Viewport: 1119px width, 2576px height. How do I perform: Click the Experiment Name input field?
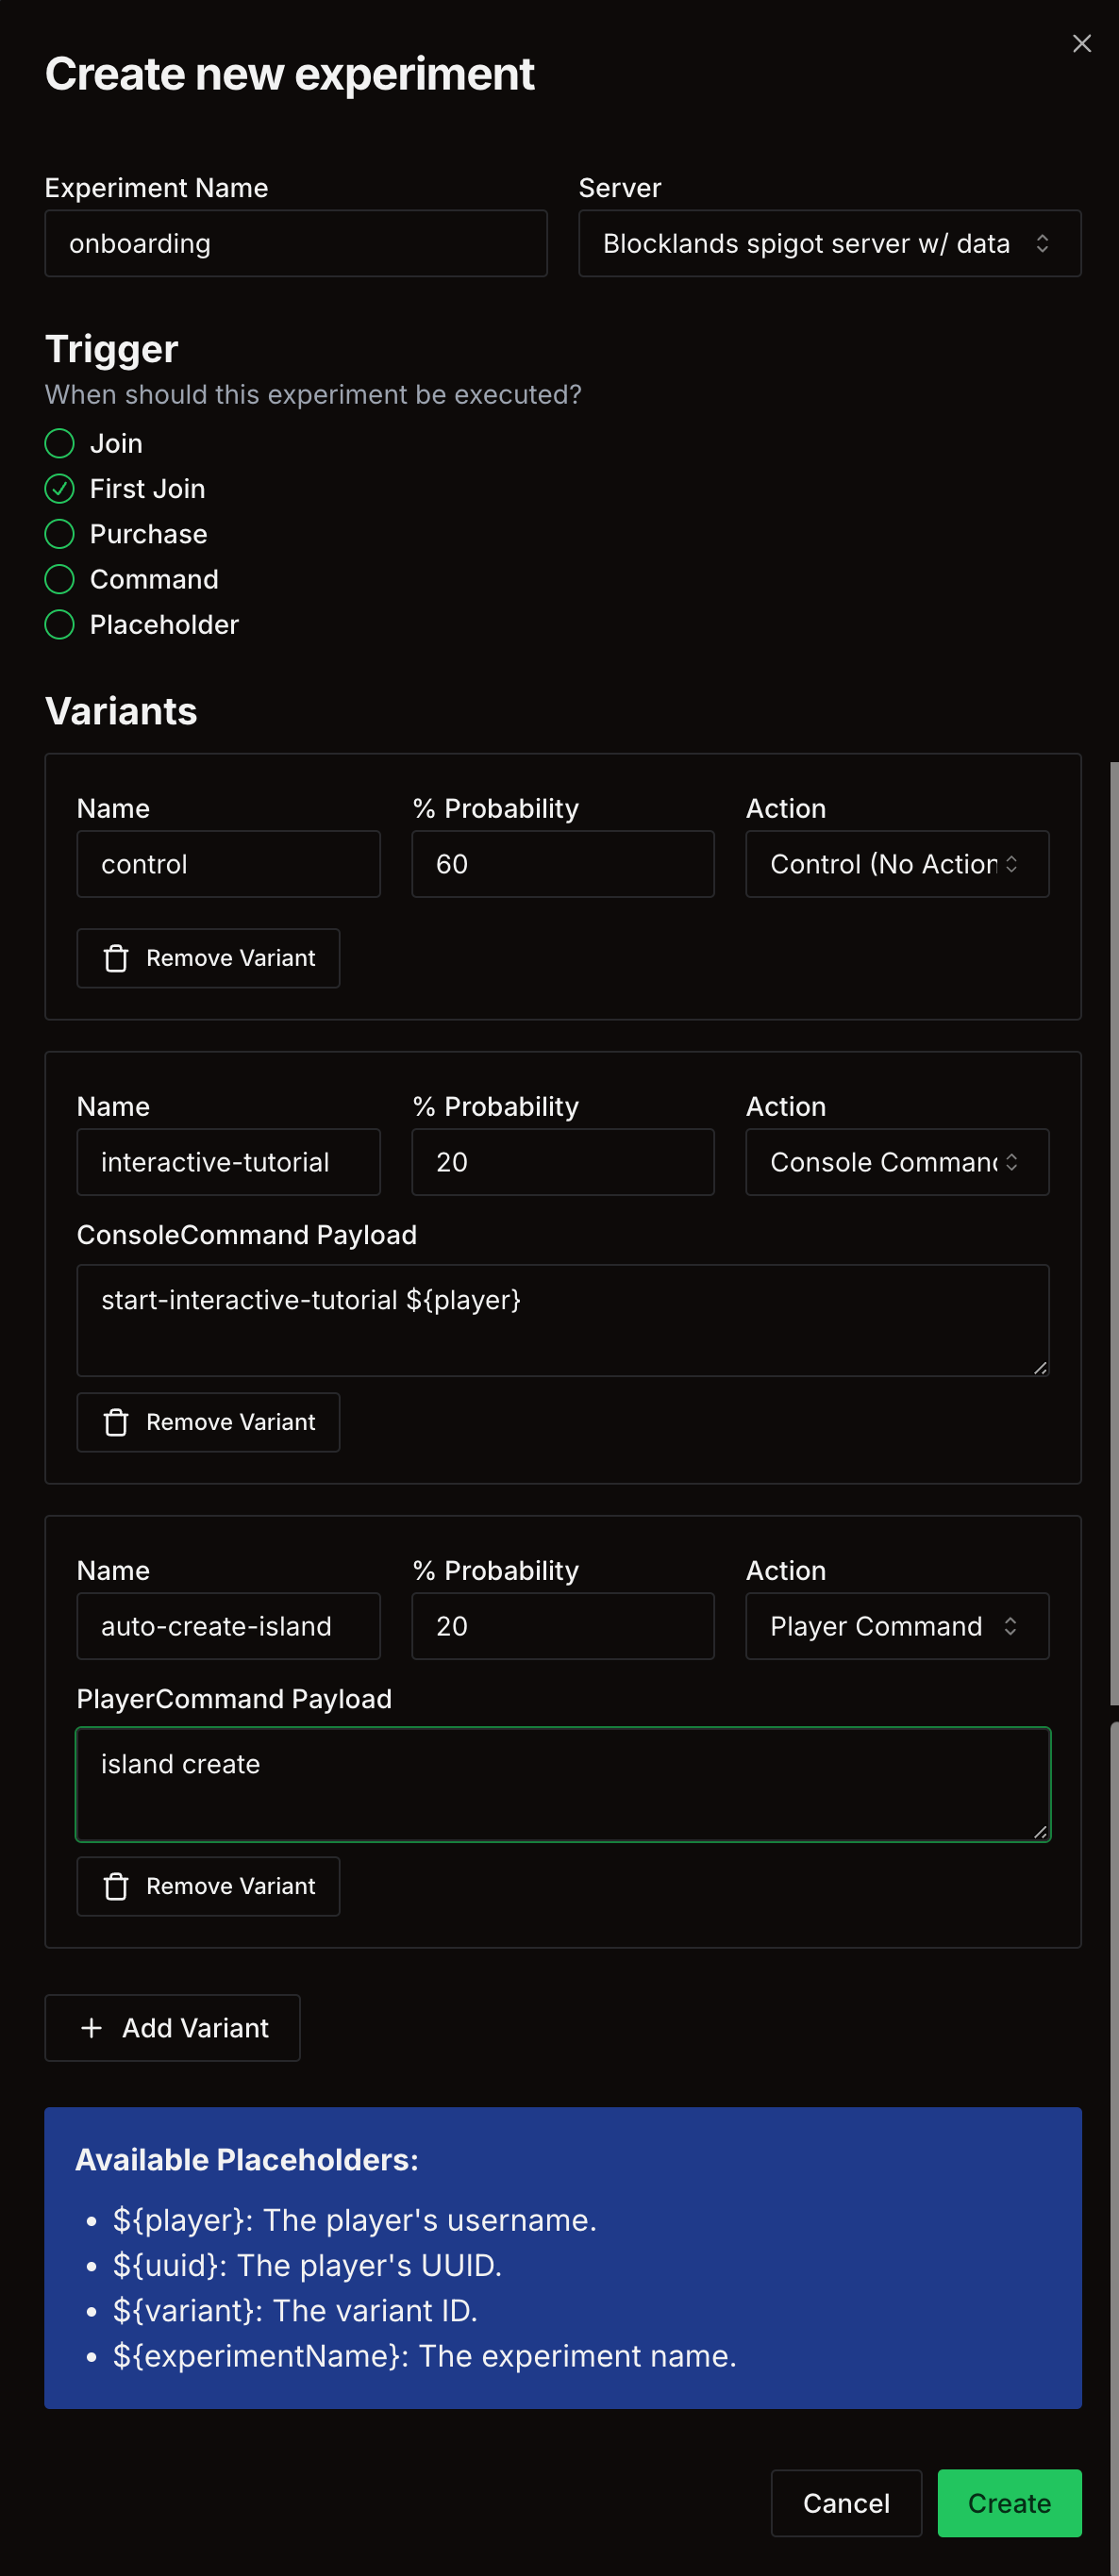click(296, 244)
